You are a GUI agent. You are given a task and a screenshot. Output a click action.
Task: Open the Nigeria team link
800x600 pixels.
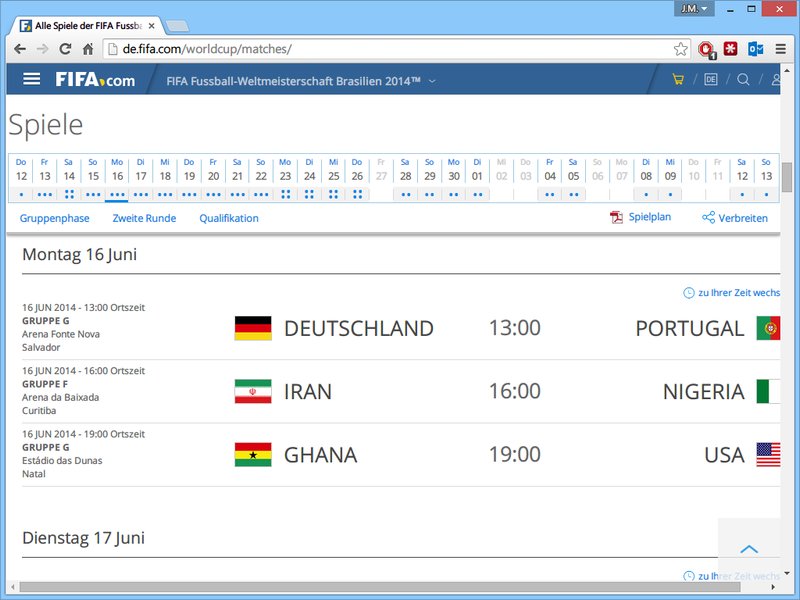point(704,391)
